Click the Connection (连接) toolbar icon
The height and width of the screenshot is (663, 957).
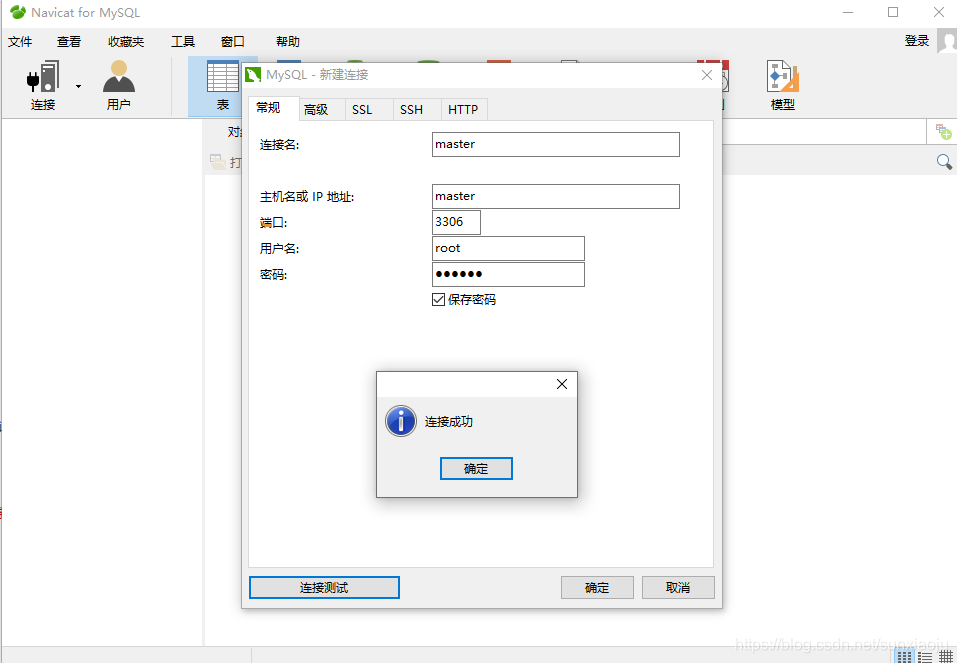(x=43, y=85)
